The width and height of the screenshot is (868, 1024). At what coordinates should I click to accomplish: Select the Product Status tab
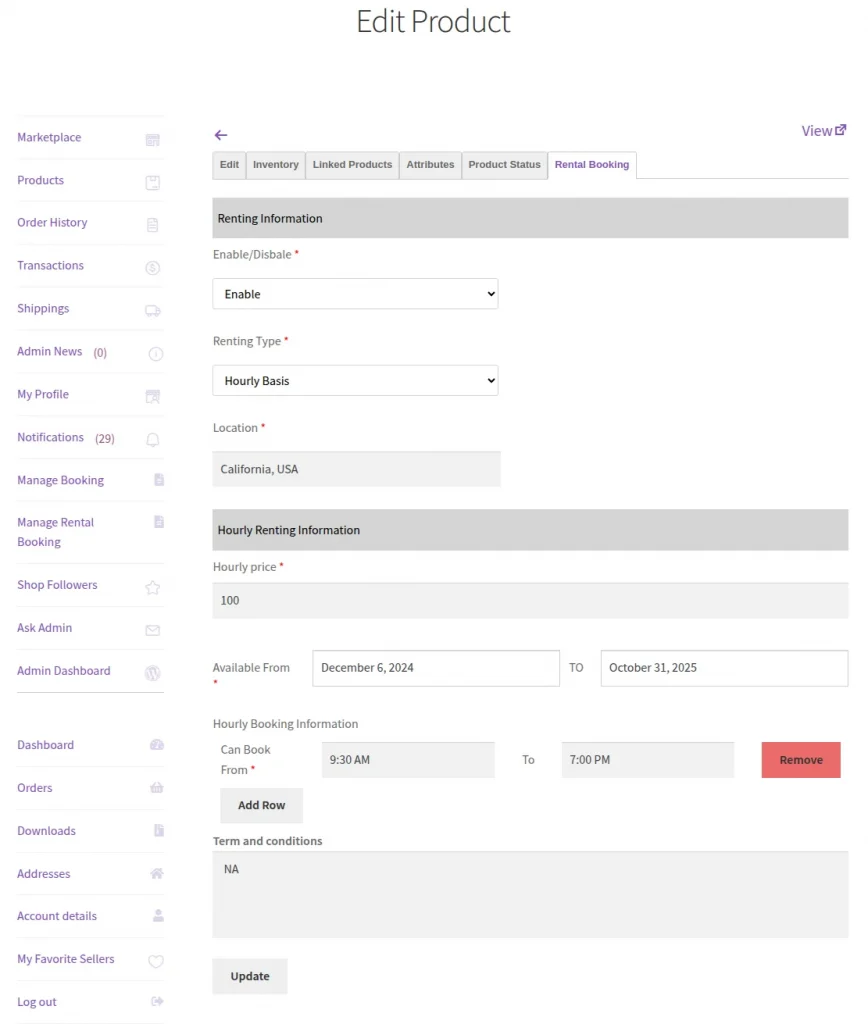[504, 165]
